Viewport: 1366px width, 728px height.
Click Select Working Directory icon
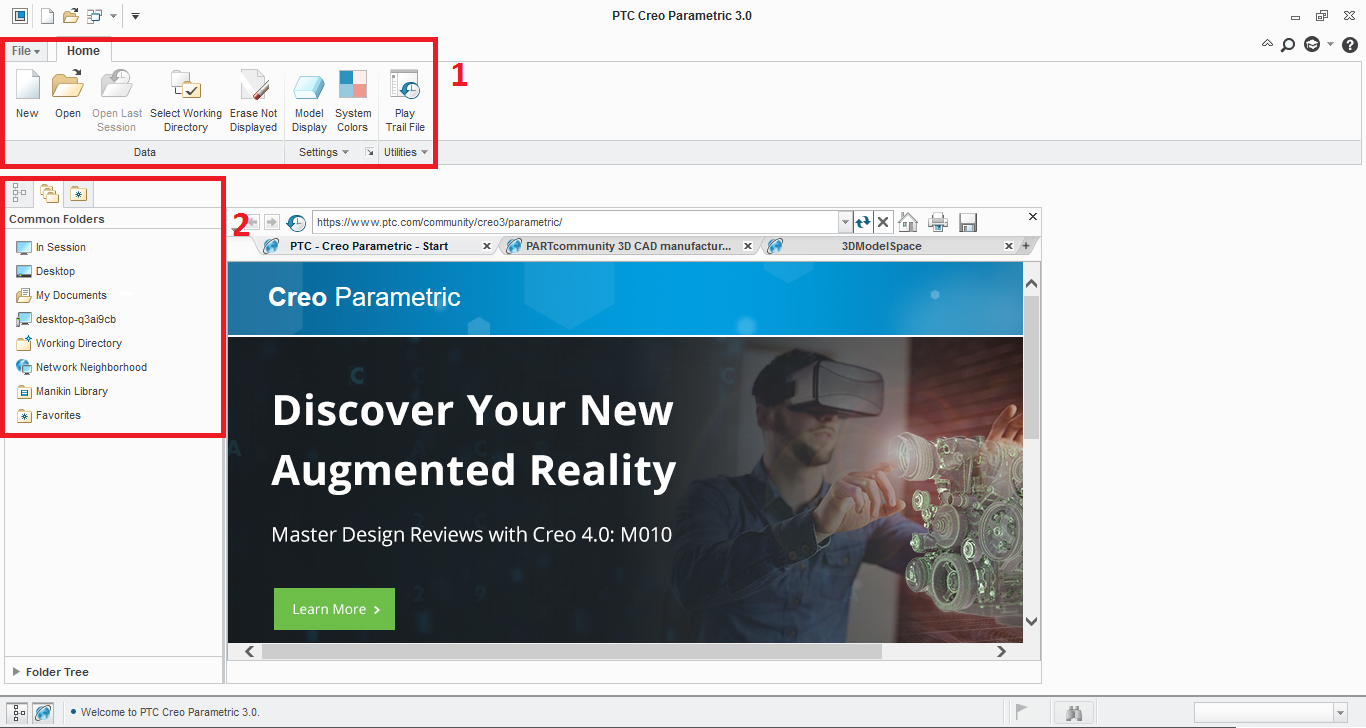(186, 85)
